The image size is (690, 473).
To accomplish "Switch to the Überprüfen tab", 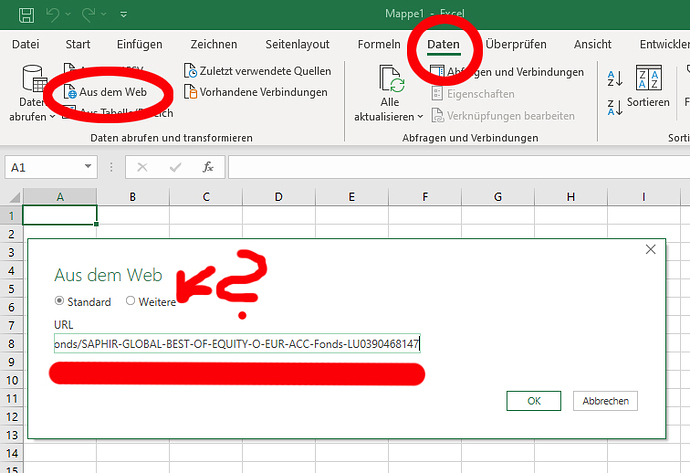I will tap(516, 44).
